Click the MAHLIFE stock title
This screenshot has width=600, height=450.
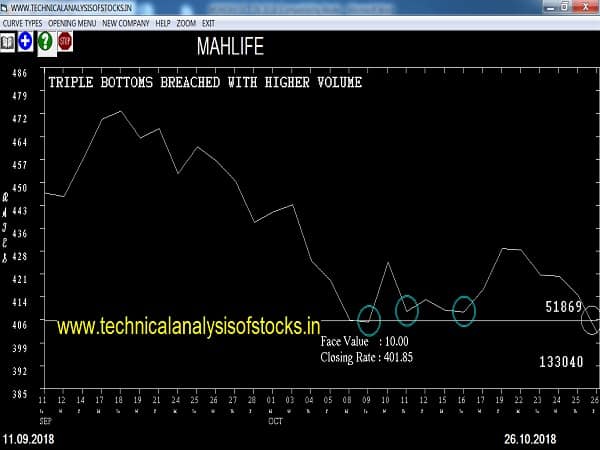[x=234, y=45]
